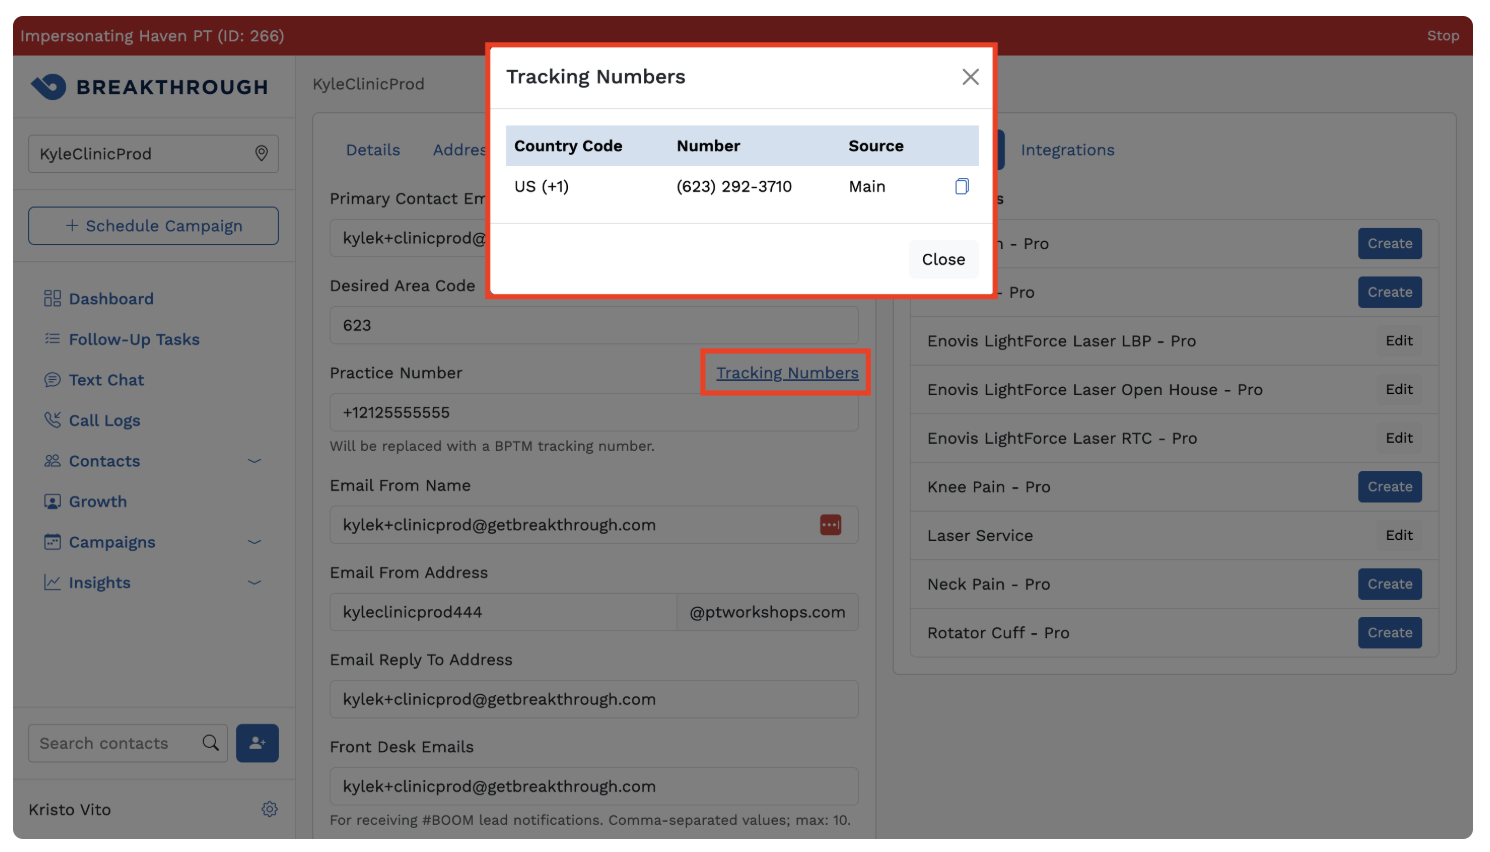This screenshot has width=1490, height=852.
Task: Select Campaigns in the sidebar
Action: click(x=112, y=542)
